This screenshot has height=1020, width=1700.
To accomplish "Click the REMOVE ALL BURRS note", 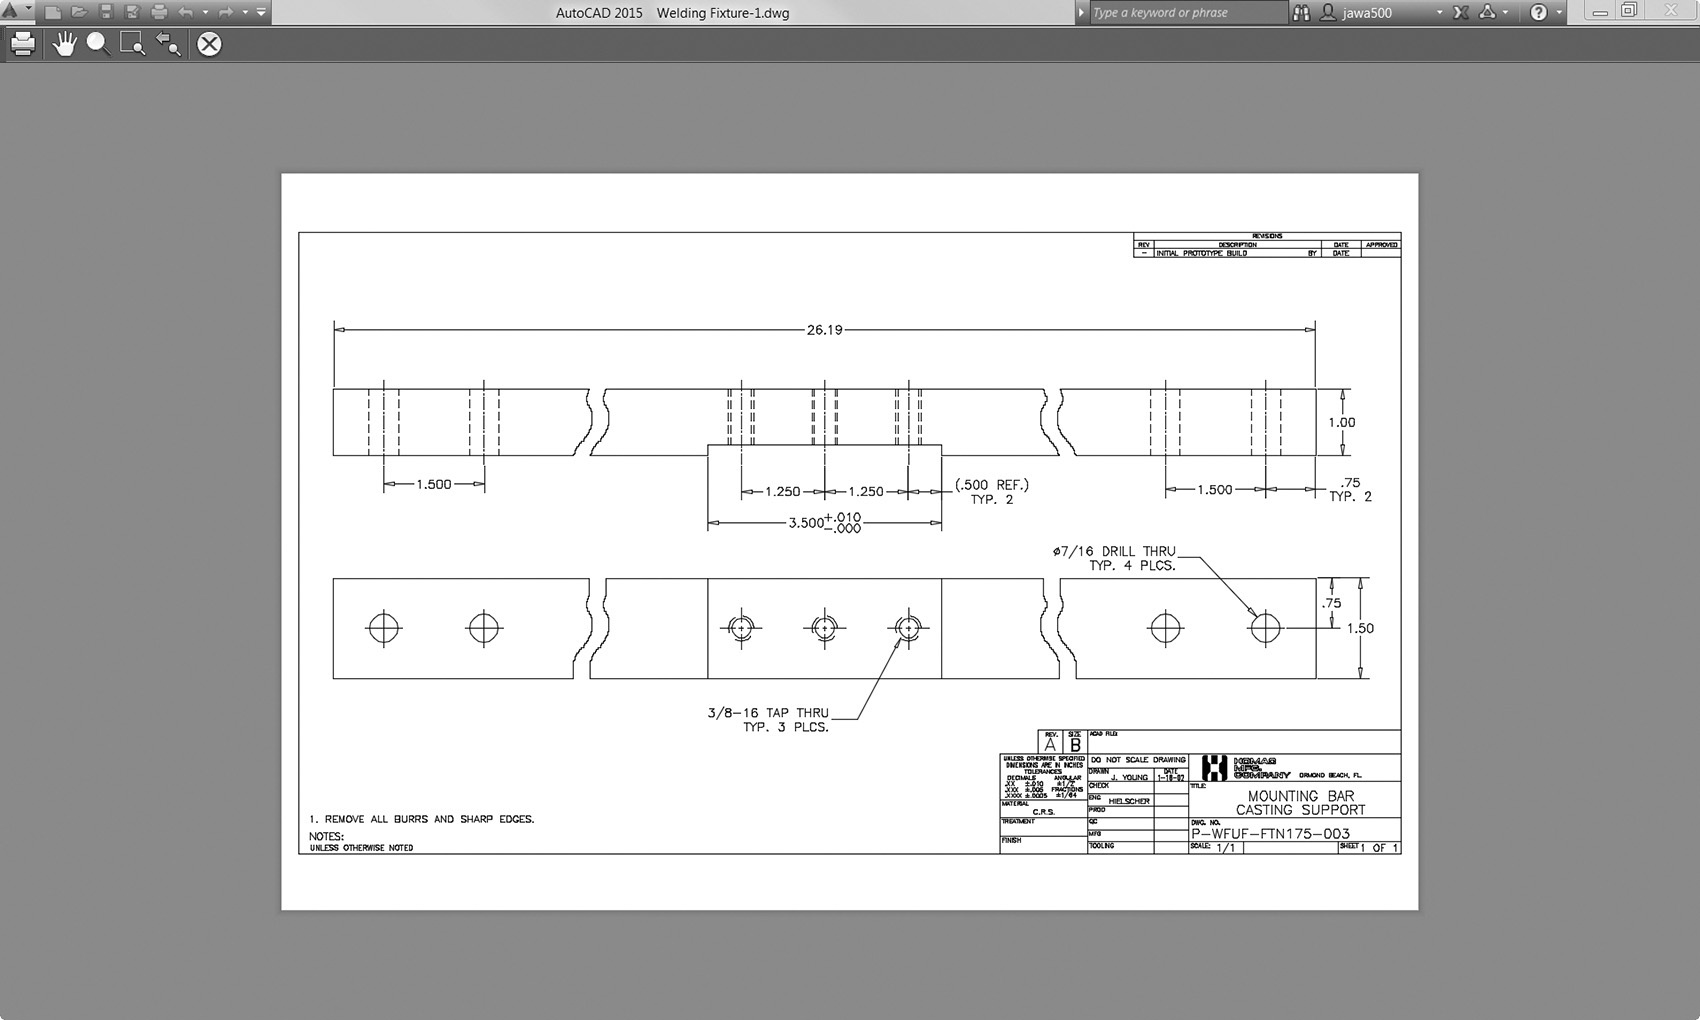I will tap(421, 819).
